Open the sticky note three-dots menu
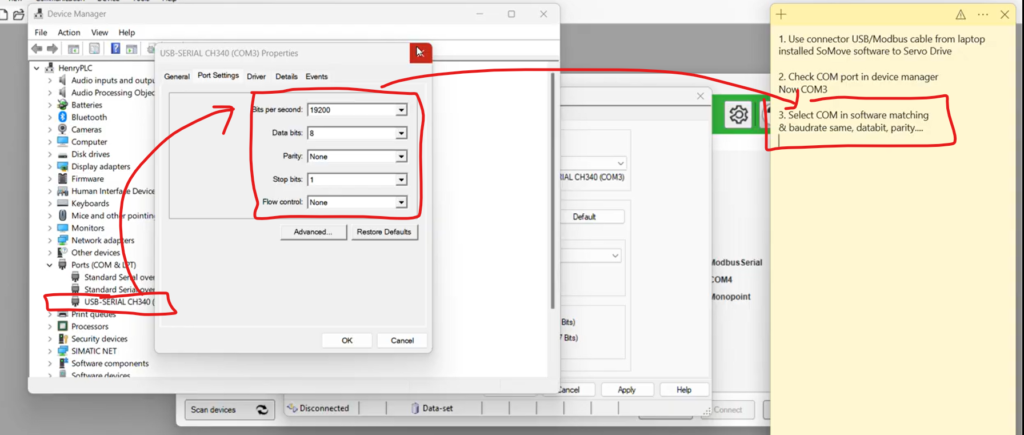This screenshot has height=435, width=1024. pos(982,14)
